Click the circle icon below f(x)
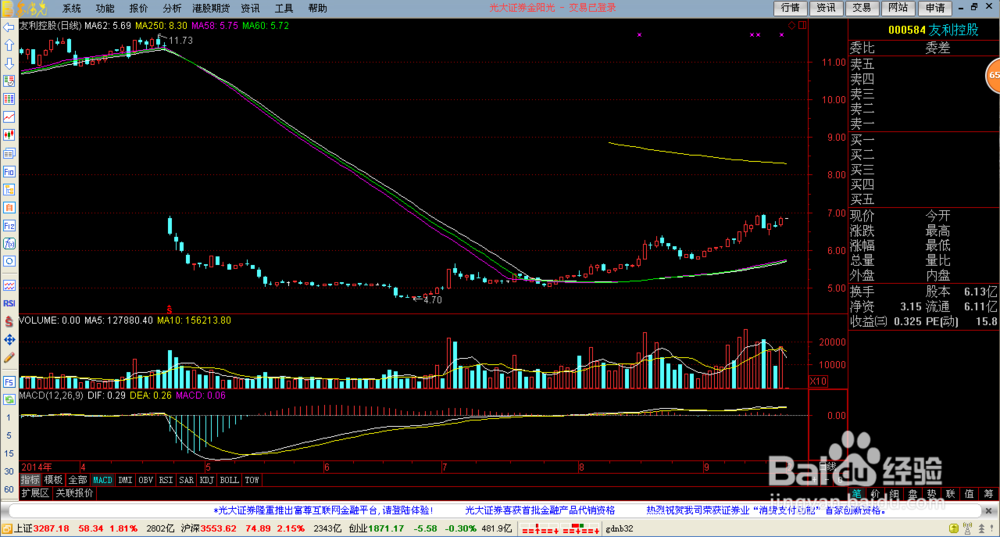Image resolution: width=1000 pixels, height=537 pixels. (9, 261)
